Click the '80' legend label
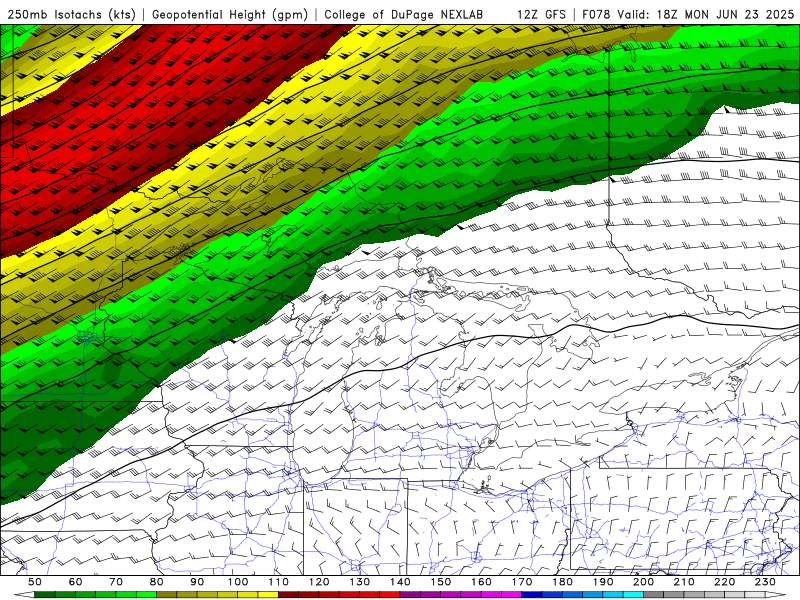Screen dimensions: 800x600 [x=157, y=582]
